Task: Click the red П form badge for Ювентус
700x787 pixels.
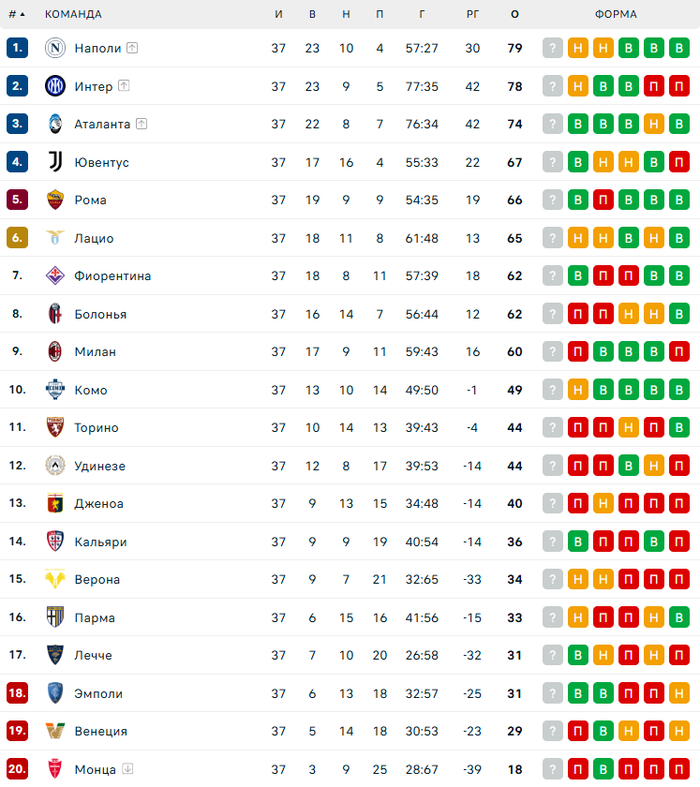Action: point(679,162)
